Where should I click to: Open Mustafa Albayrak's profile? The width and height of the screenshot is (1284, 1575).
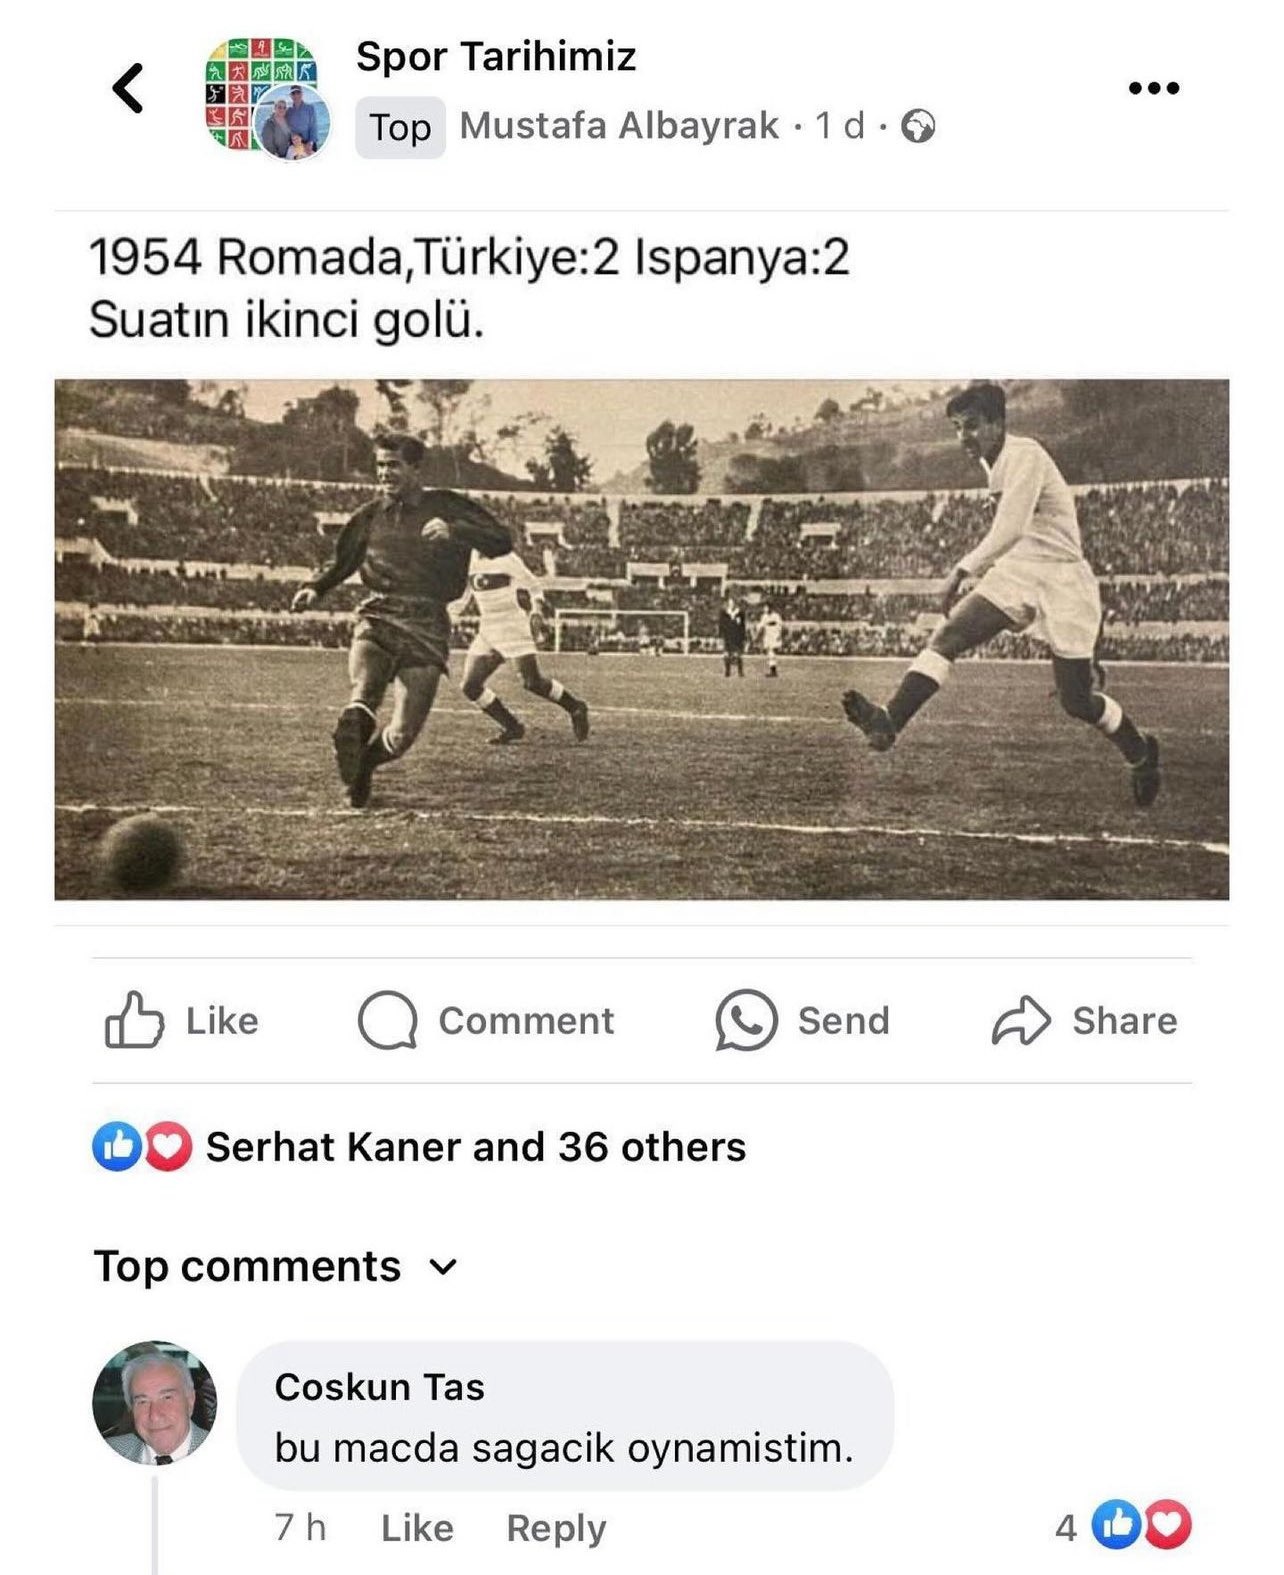pos(618,126)
